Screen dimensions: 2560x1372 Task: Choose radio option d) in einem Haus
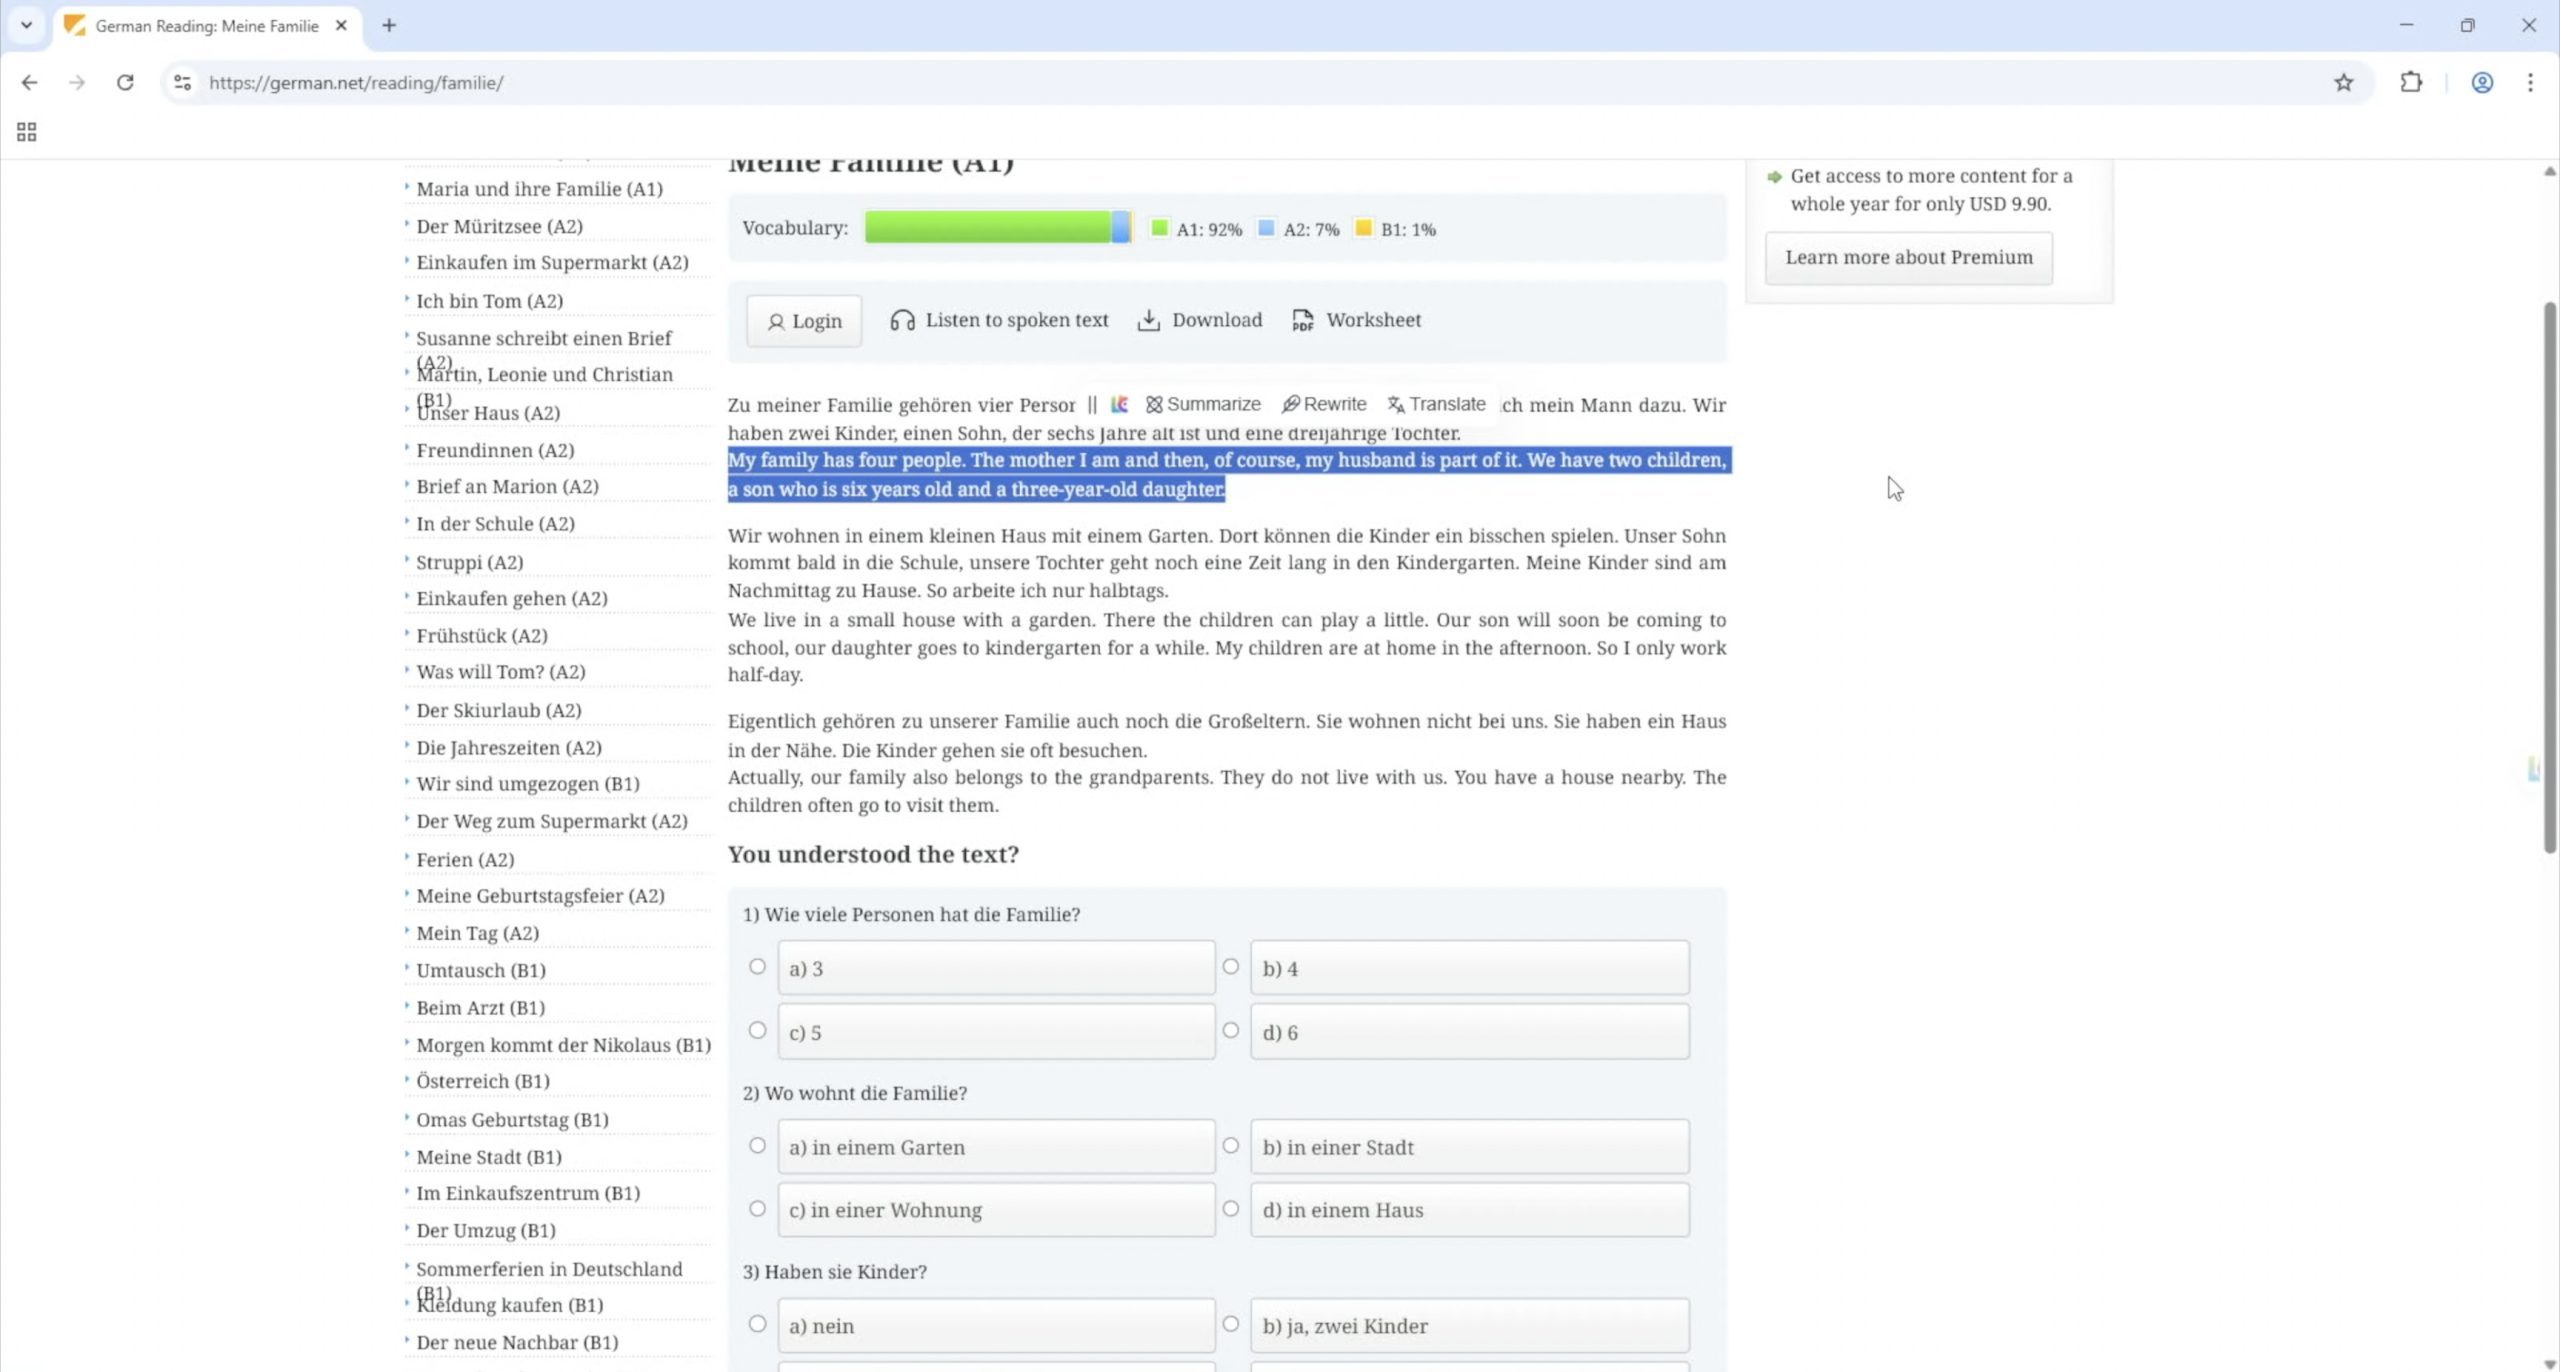pyautogui.click(x=1230, y=1209)
